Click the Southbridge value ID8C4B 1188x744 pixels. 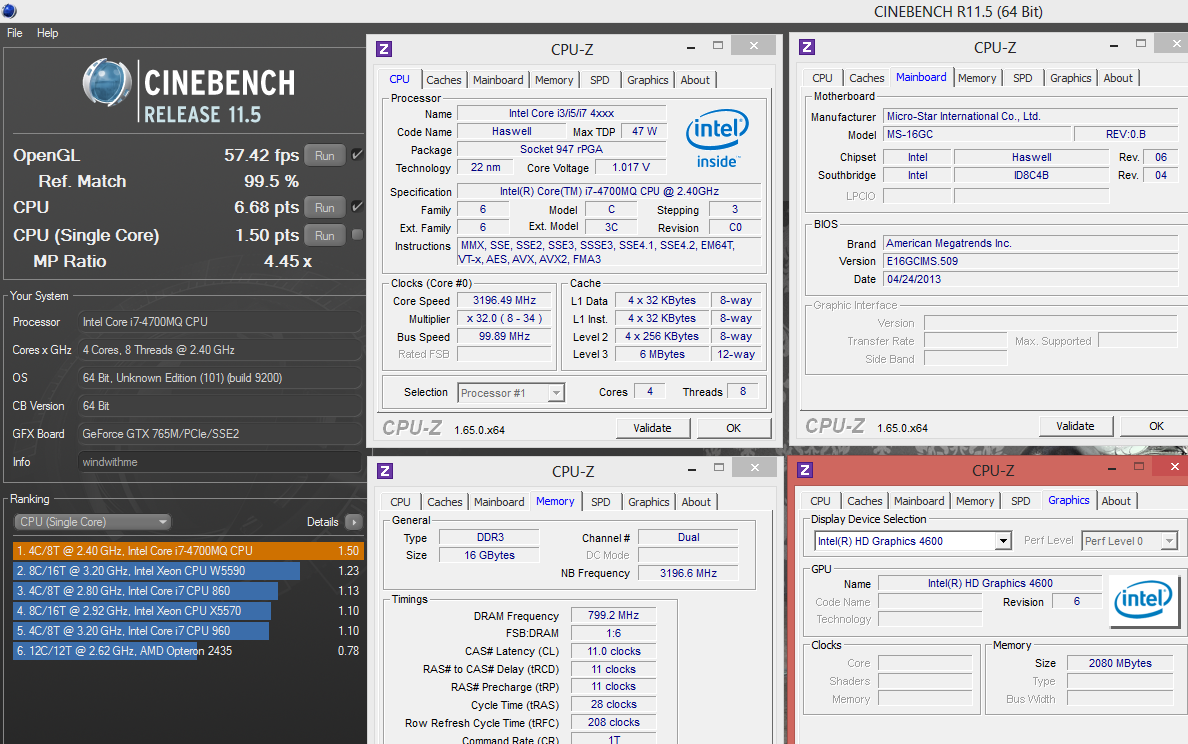tap(1031, 175)
